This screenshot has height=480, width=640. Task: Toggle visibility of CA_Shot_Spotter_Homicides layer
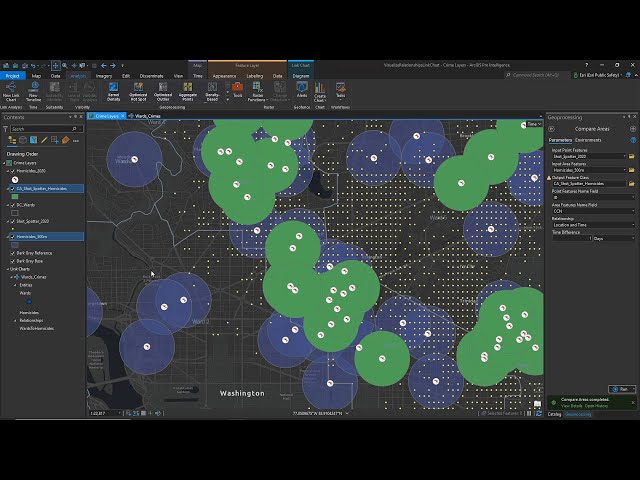(x=13, y=189)
